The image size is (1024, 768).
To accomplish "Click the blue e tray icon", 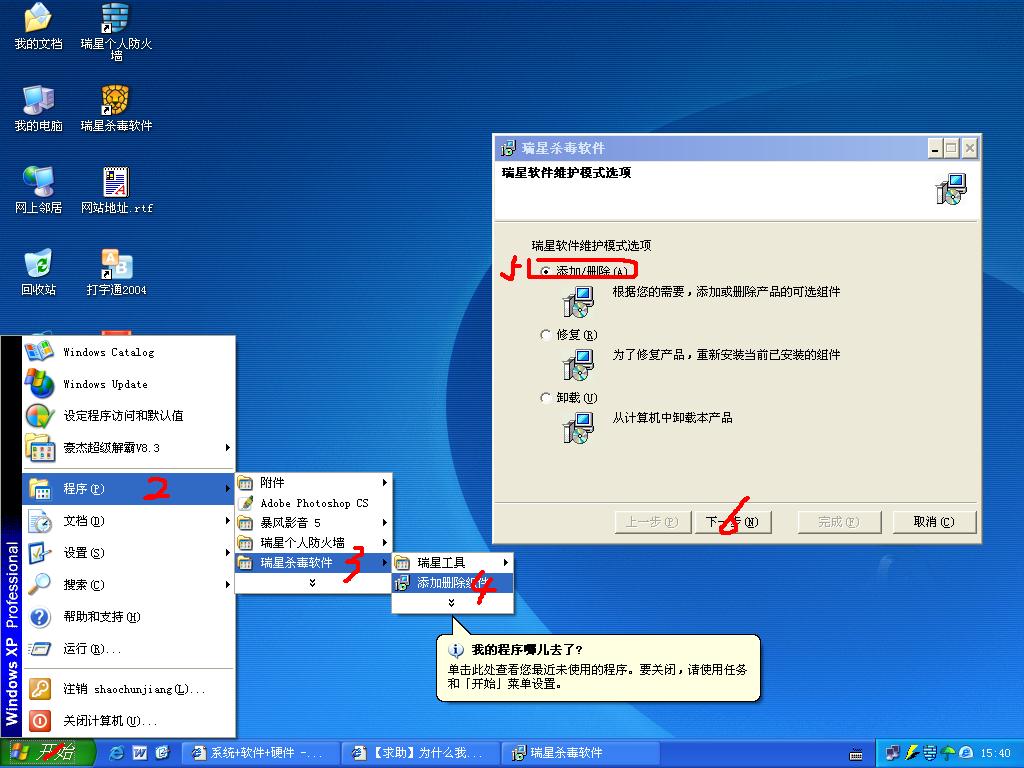I will 966,753.
